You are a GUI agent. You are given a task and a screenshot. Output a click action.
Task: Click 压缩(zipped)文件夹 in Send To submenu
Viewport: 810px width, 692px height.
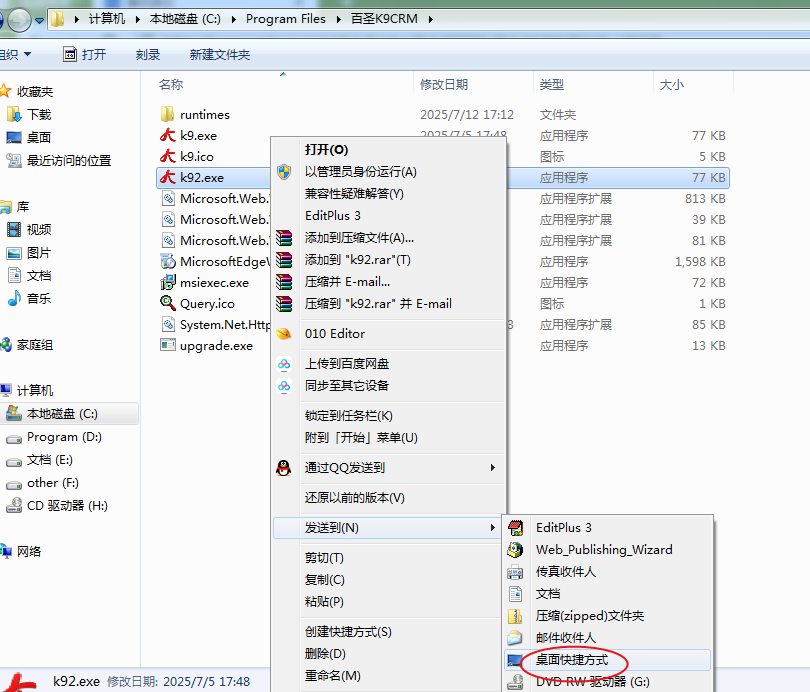(589, 615)
